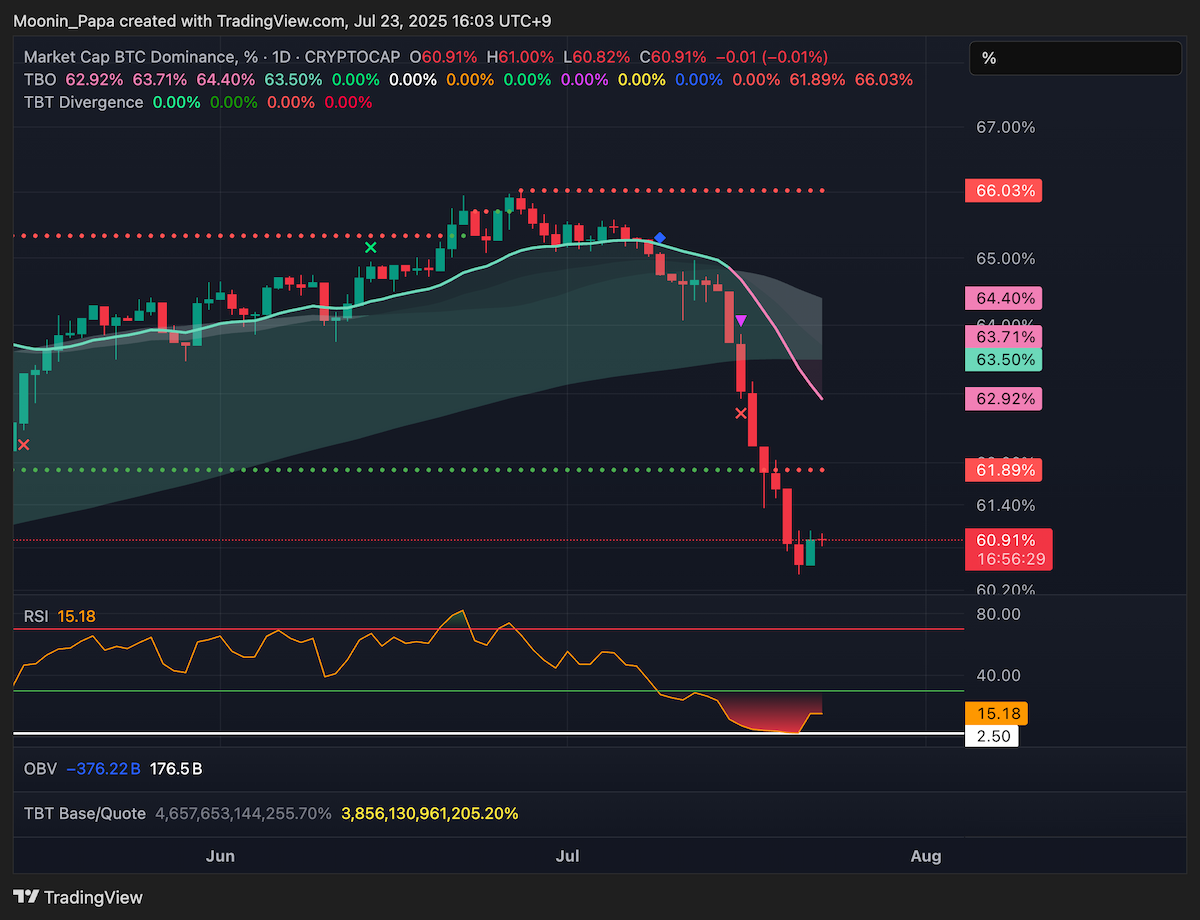Viewport: 1200px width, 920px height.
Task: Click the red X marker at left edge
Action: click(23, 444)
